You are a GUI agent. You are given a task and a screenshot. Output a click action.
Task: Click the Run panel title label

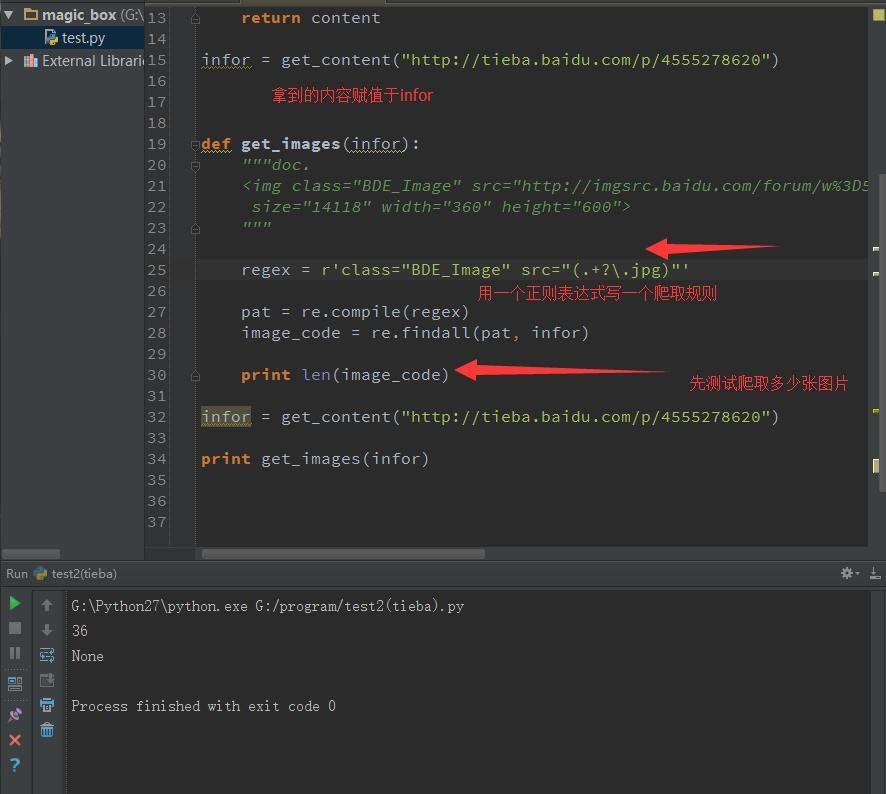(17, 574)
